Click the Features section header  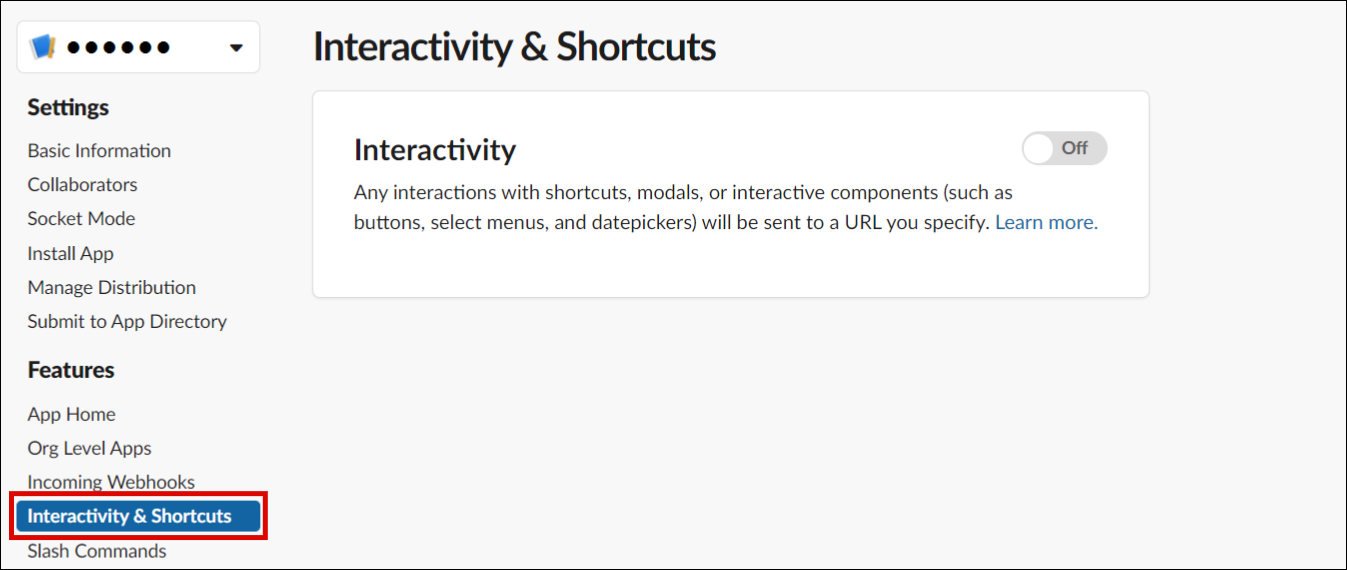[x=71, y=370]
